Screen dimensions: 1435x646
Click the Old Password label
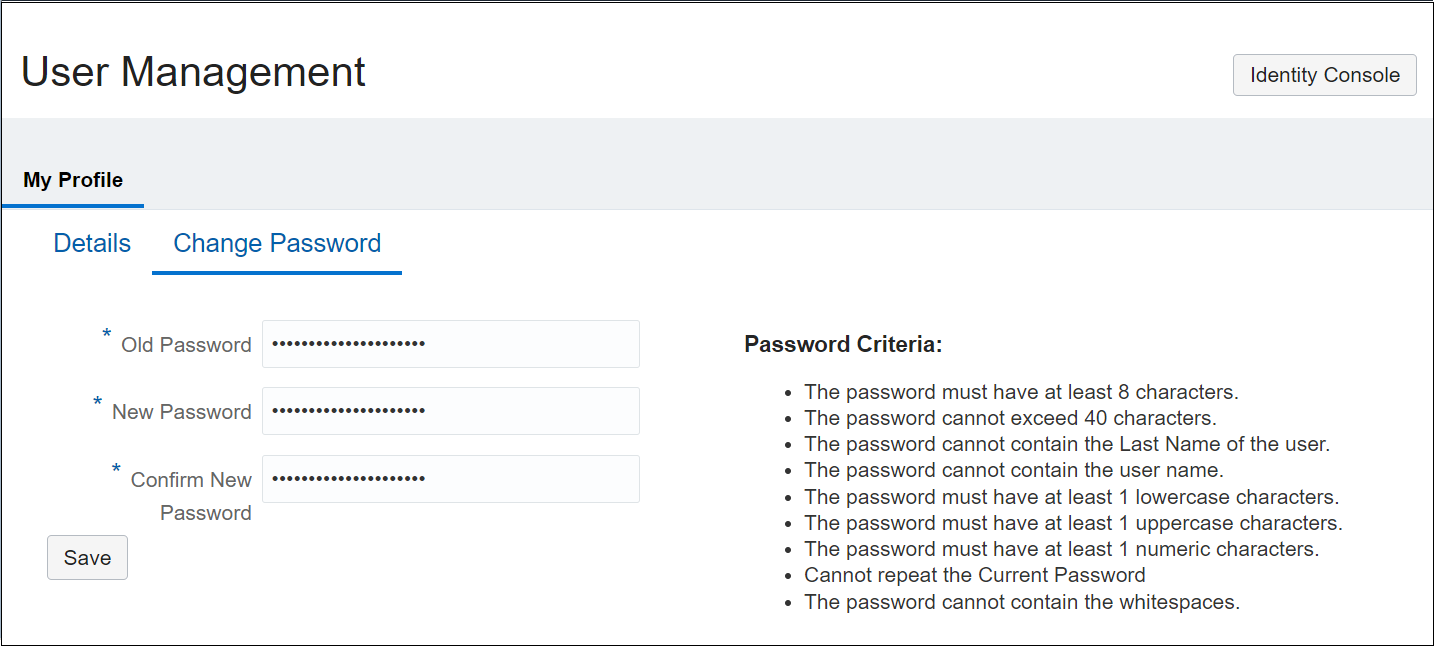pyautogui.click(x=185, y=344)
